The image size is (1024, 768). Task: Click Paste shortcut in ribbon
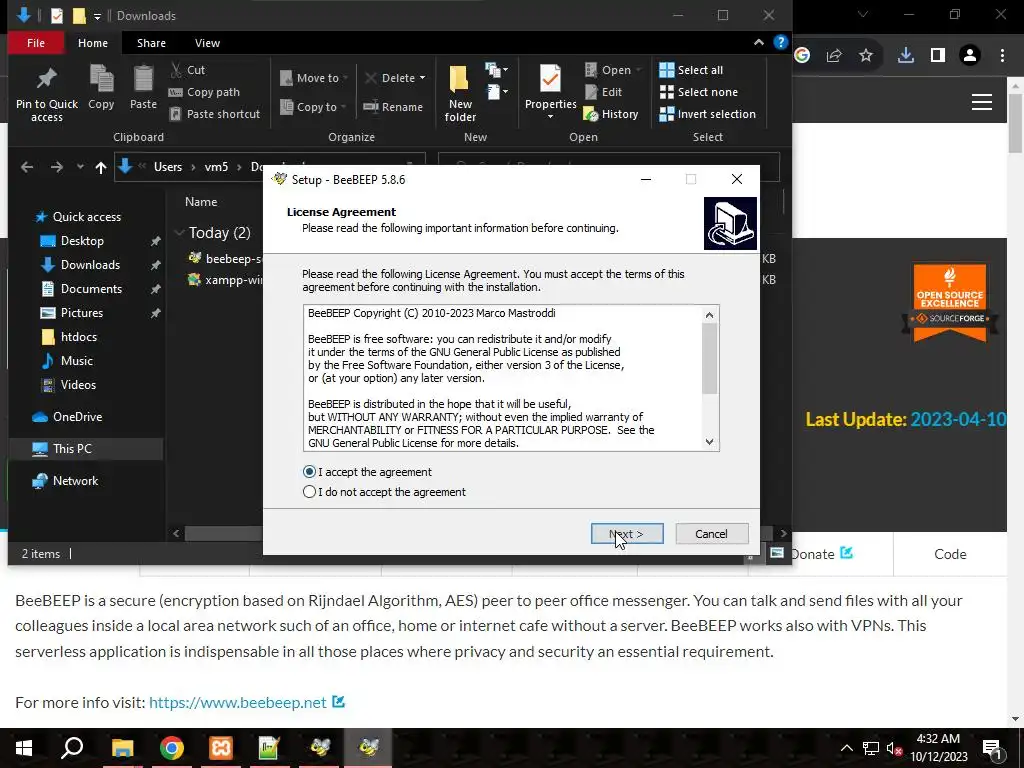pos(215,114)
